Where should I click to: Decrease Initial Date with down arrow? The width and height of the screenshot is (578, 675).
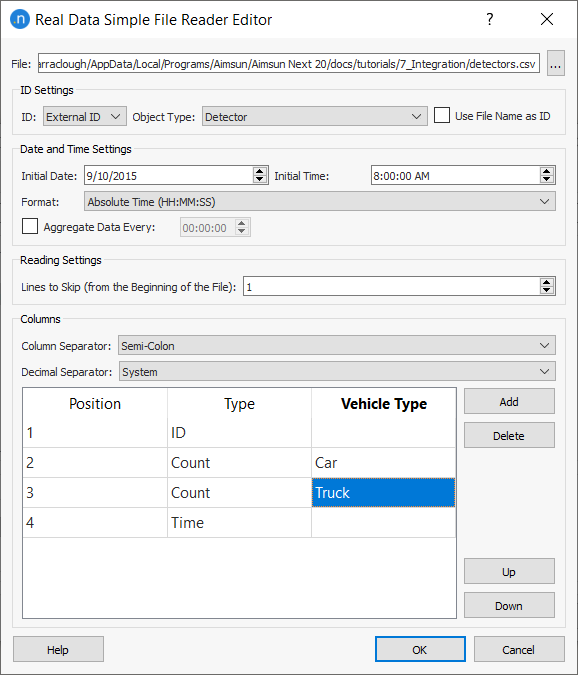(260, 180)
